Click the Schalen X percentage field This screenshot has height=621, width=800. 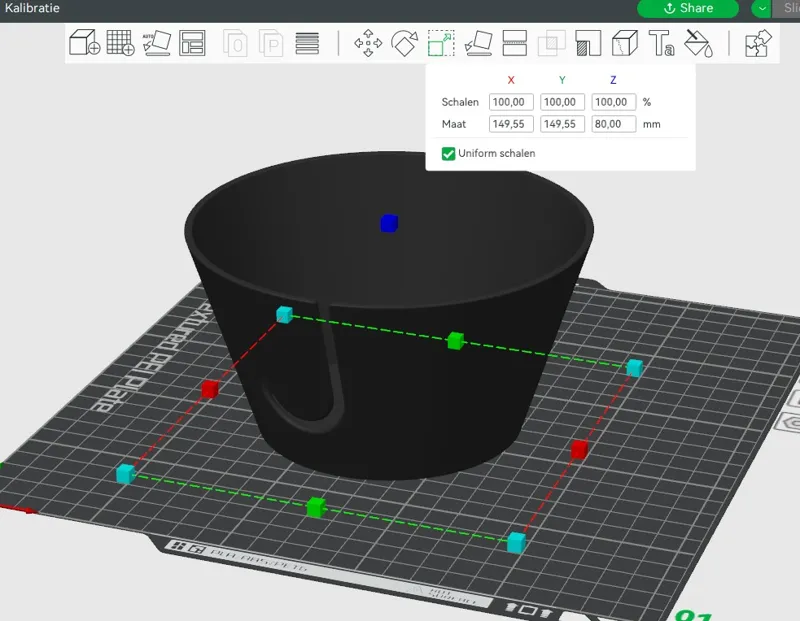511,102
